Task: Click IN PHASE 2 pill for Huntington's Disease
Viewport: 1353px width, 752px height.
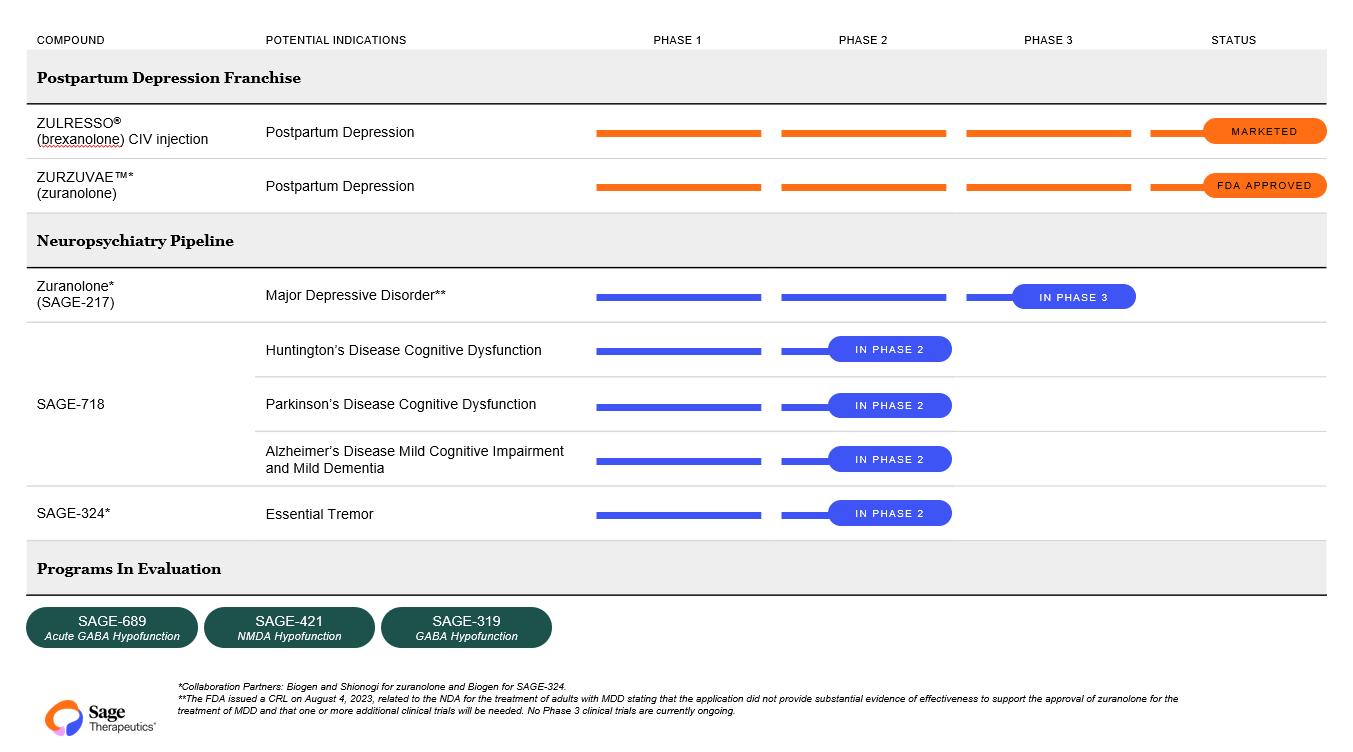Action: [x=889, y=350]
